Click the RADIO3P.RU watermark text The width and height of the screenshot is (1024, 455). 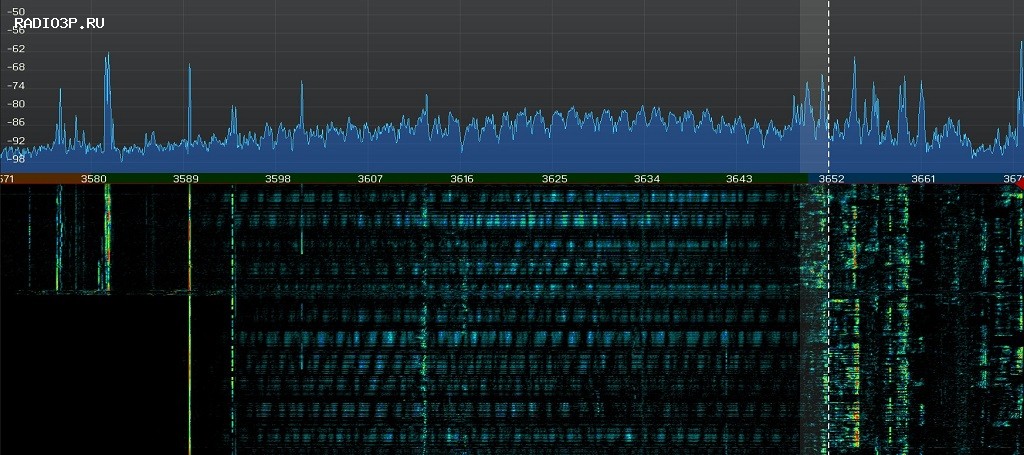(x=59, y=22)
